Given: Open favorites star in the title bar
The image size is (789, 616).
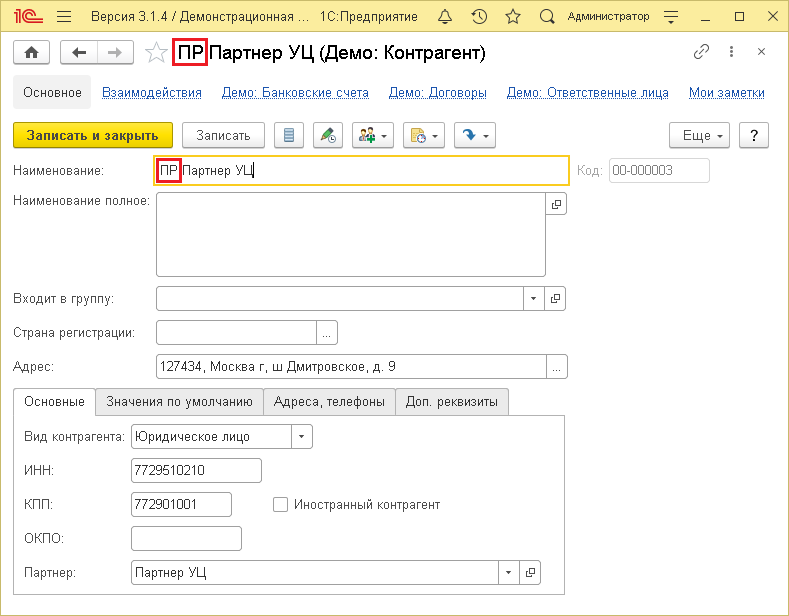Looking at the screenshot, I should tap(513, 17).
